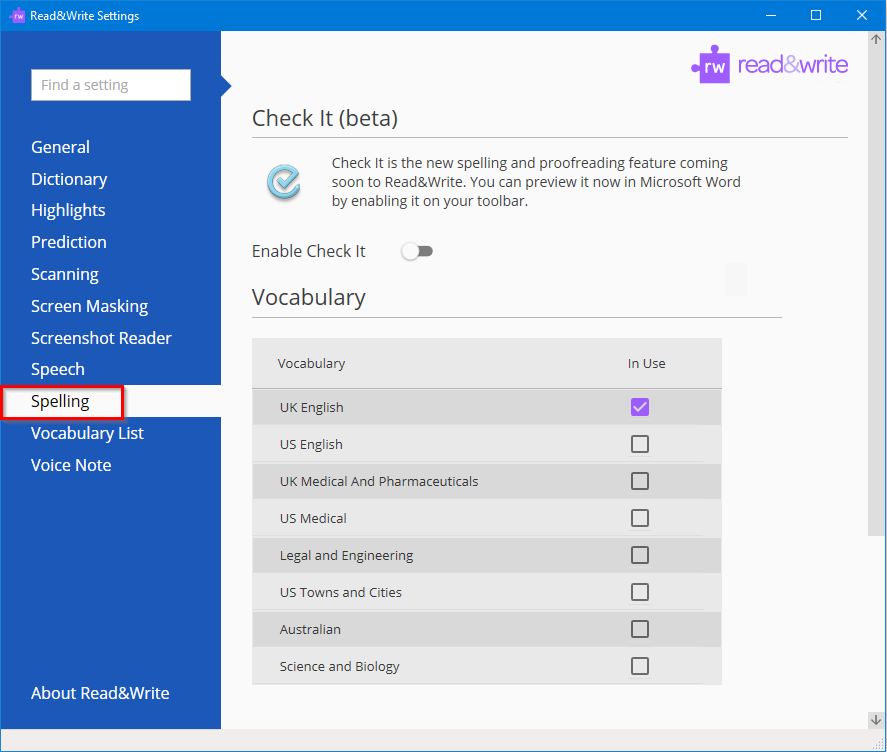Switch to Screen Masking settings

click(x=89, y=306)
